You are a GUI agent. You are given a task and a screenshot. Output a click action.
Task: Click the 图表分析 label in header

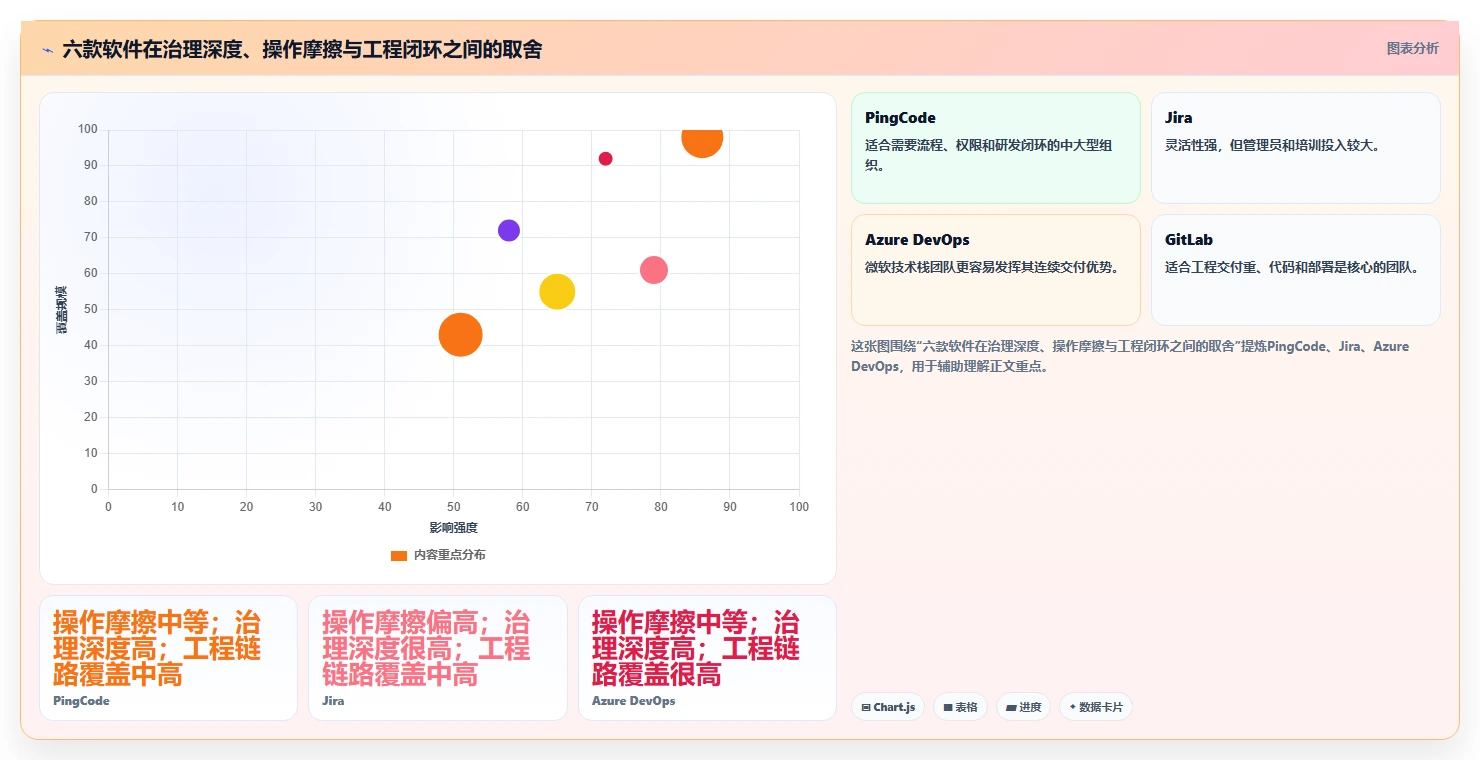pyautogui.click(x=1412, y=48)
